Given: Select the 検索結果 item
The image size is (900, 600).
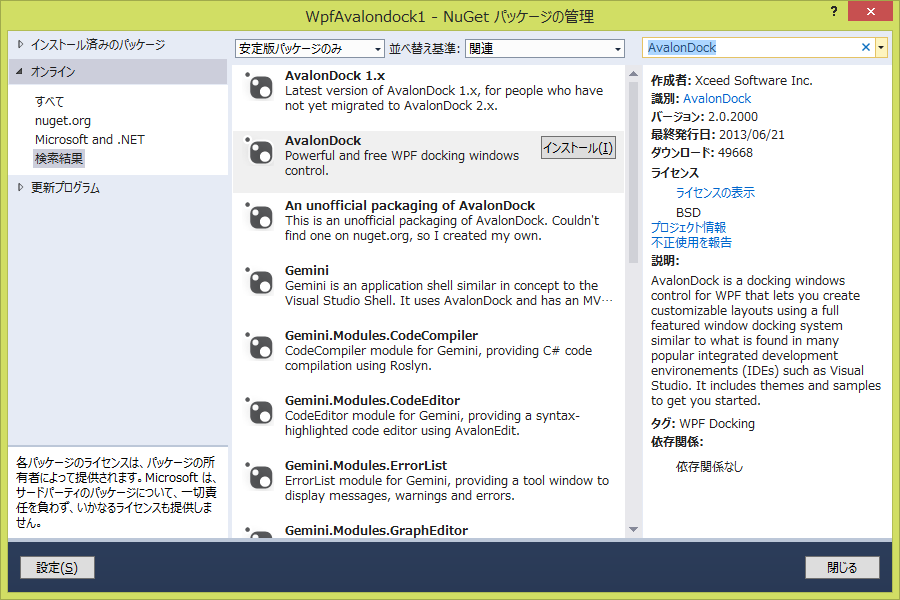Looking at the screenshot, I should (x=59, y=158).
